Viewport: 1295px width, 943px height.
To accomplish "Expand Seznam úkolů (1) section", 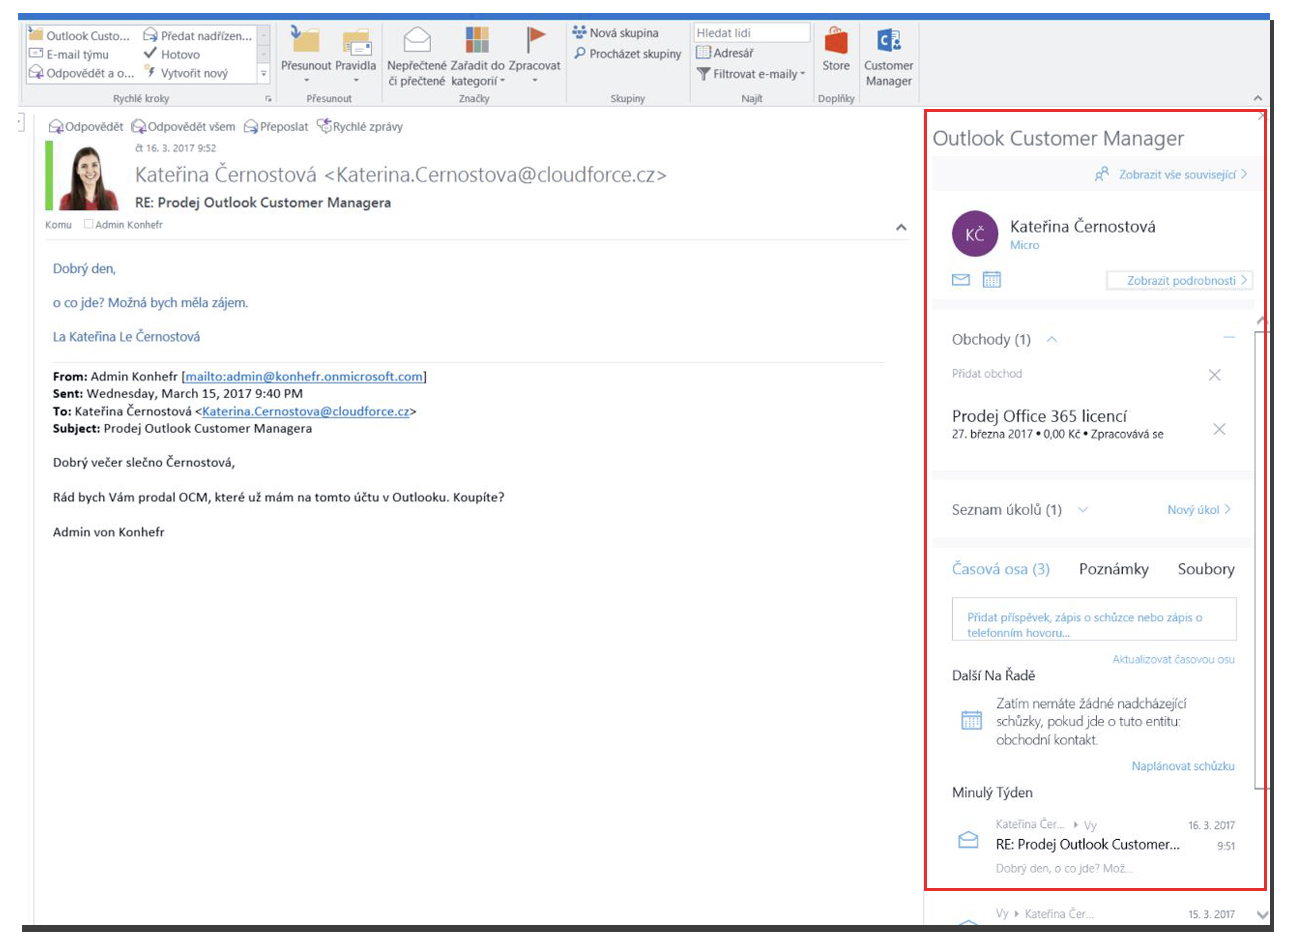I will 1082,510.
